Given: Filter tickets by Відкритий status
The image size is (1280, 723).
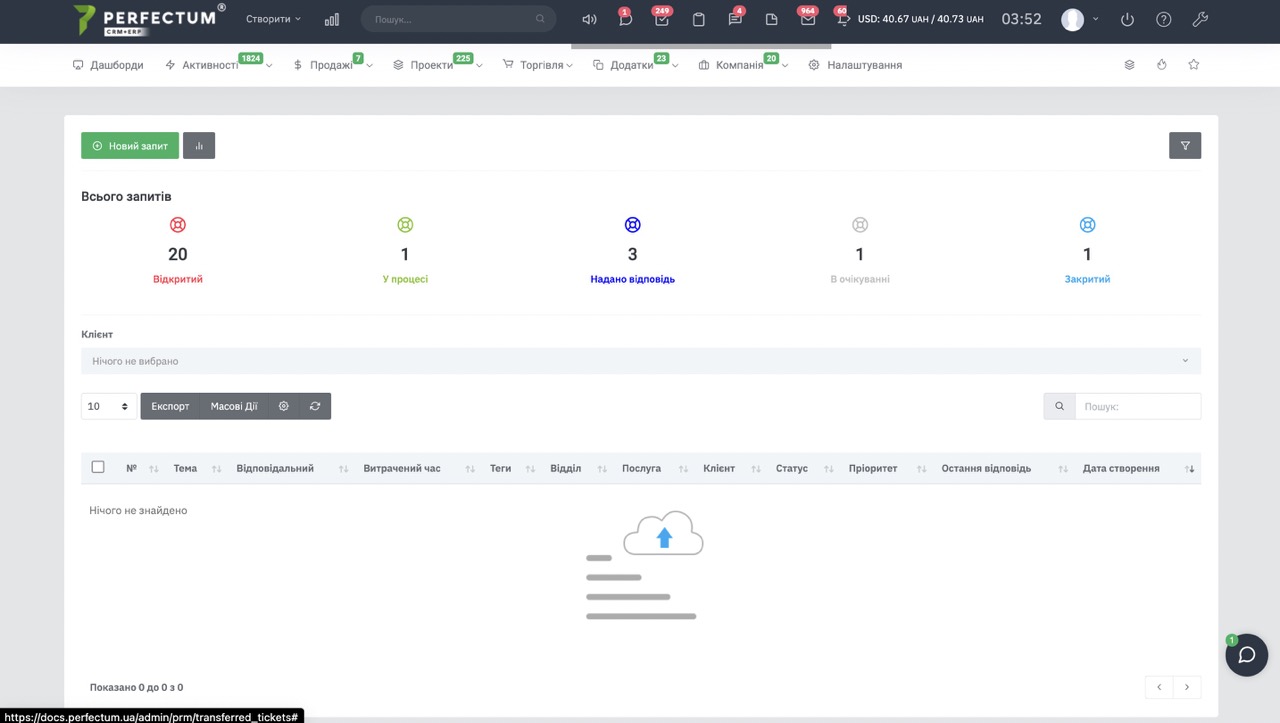Looking at the screenshot, I should tap(178, 279).
